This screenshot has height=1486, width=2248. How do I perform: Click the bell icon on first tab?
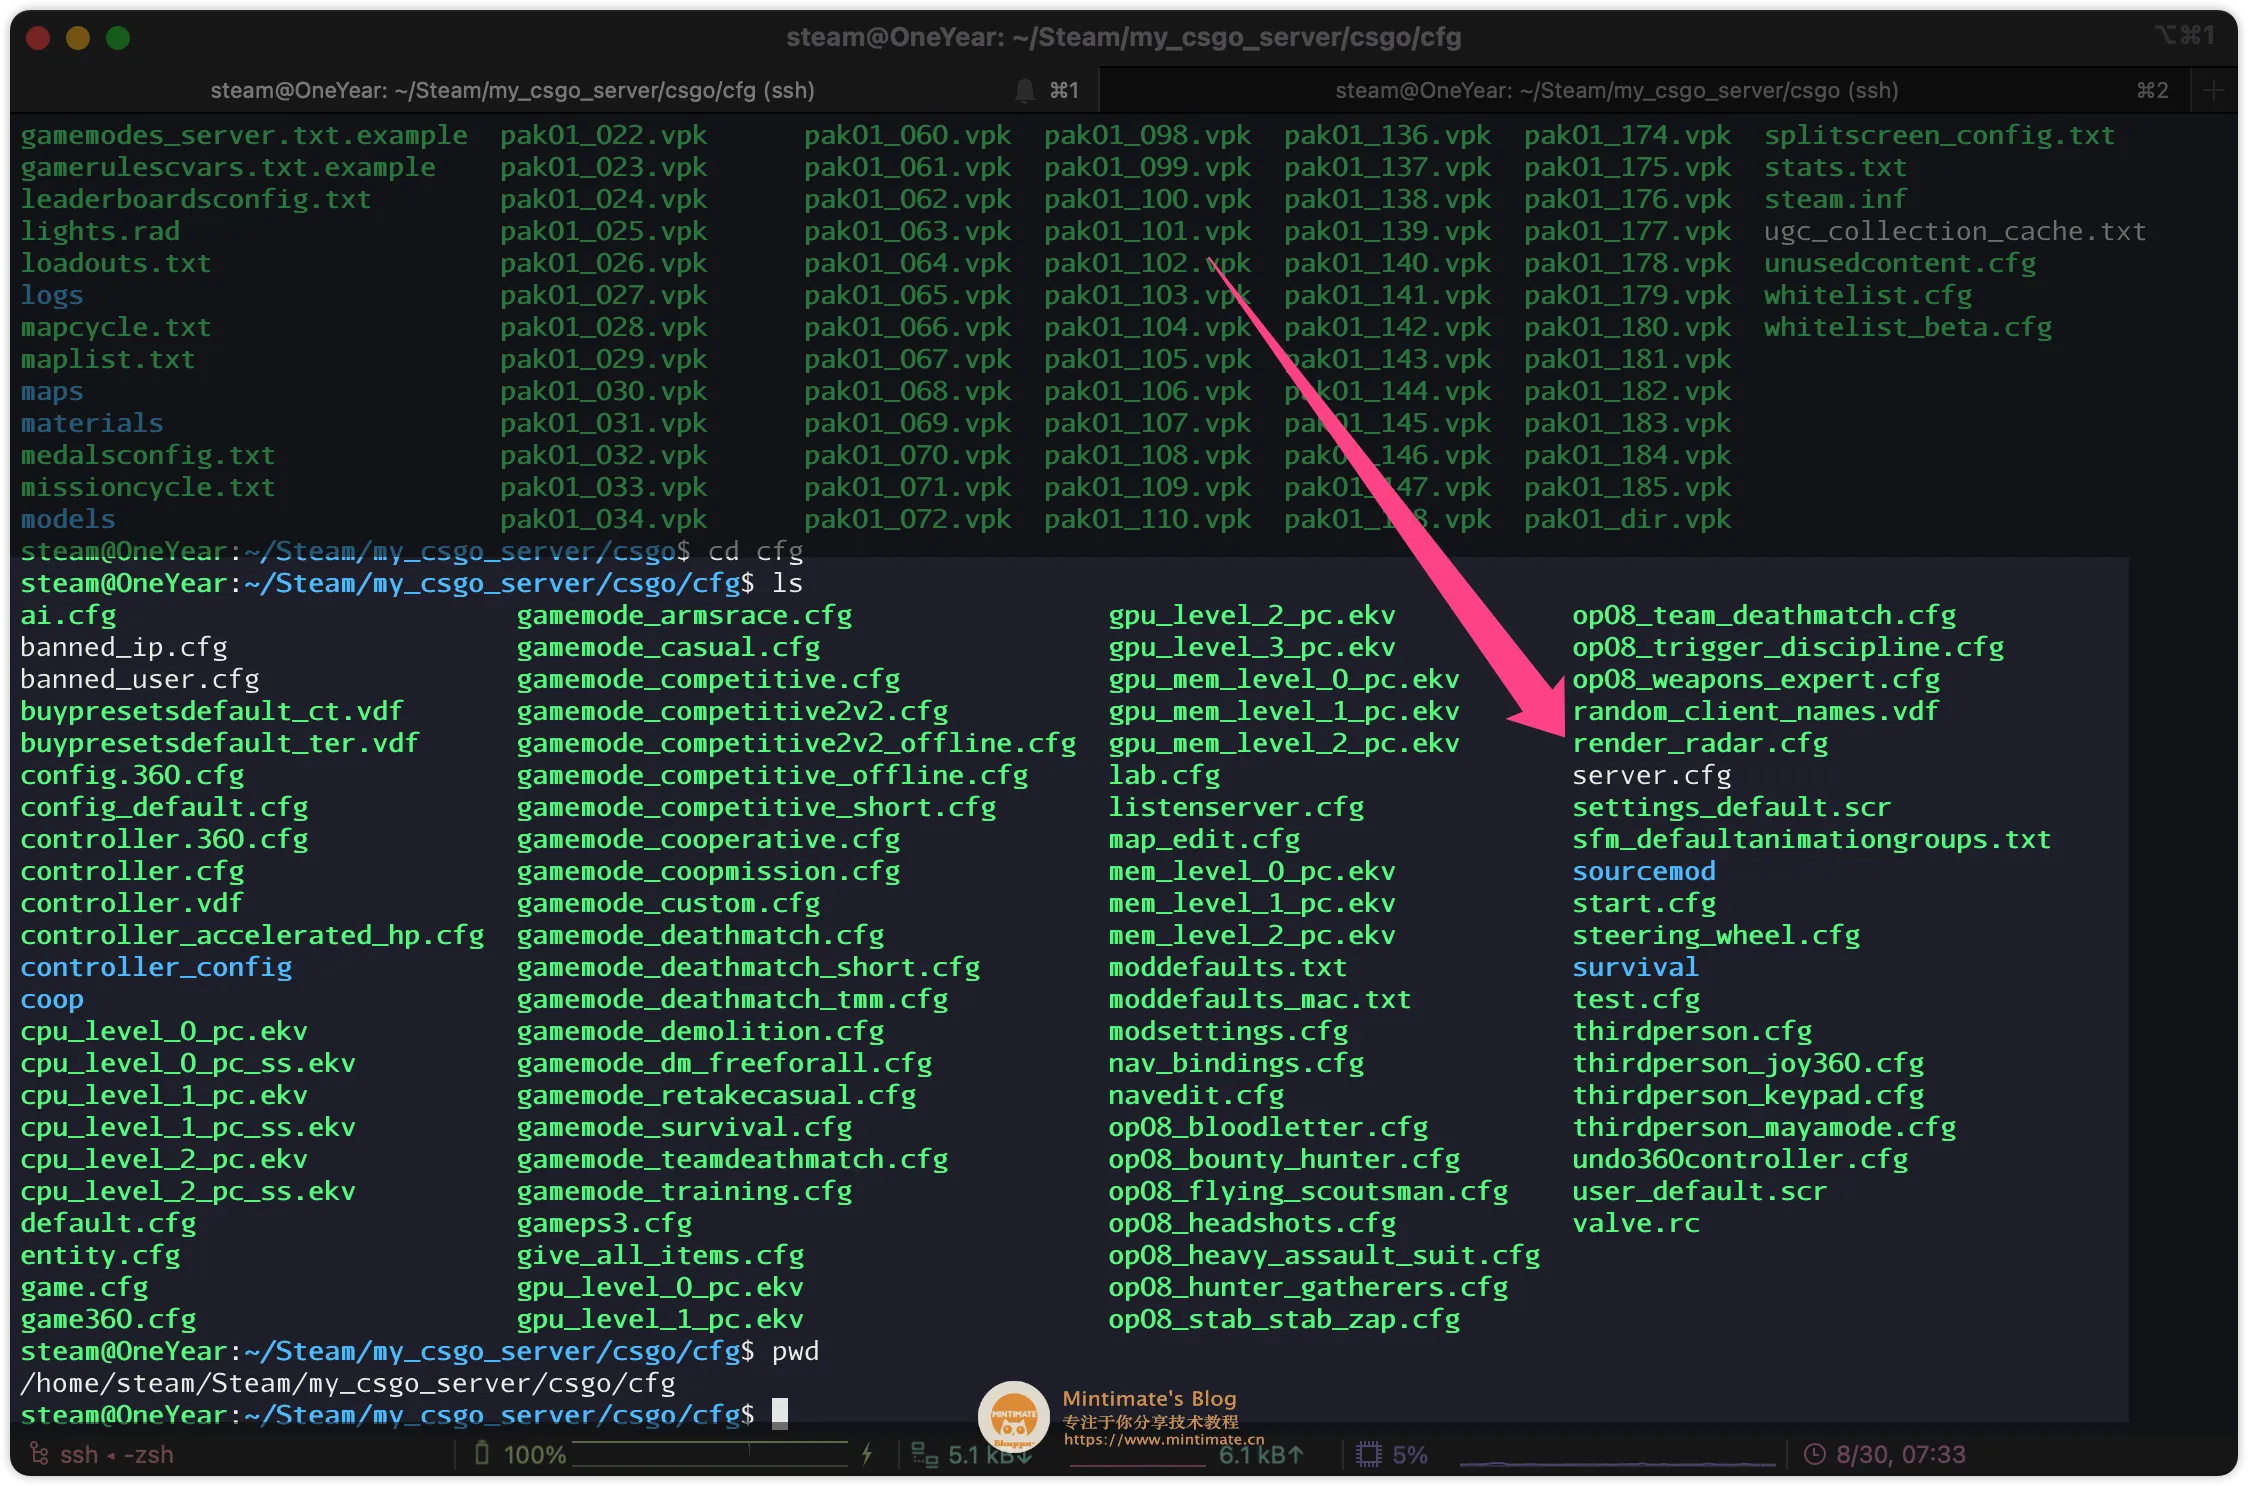1024,91
